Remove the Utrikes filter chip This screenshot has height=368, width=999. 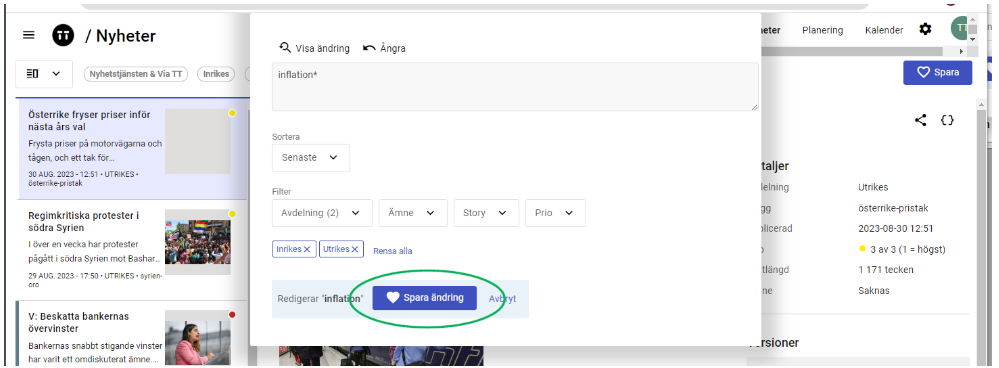point(355,250)
